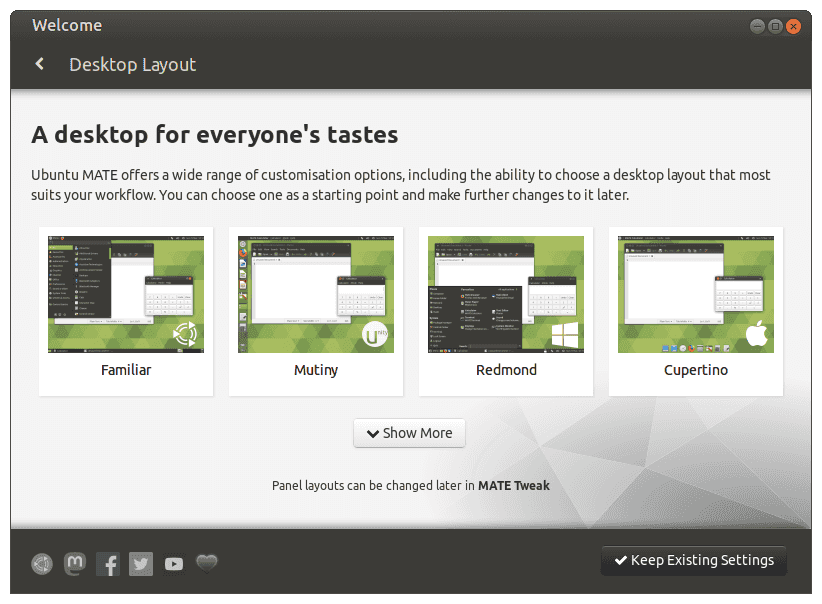Expand Show More layout options
Image resolution: width=822 pixels, height=604 pixels.
409,433
